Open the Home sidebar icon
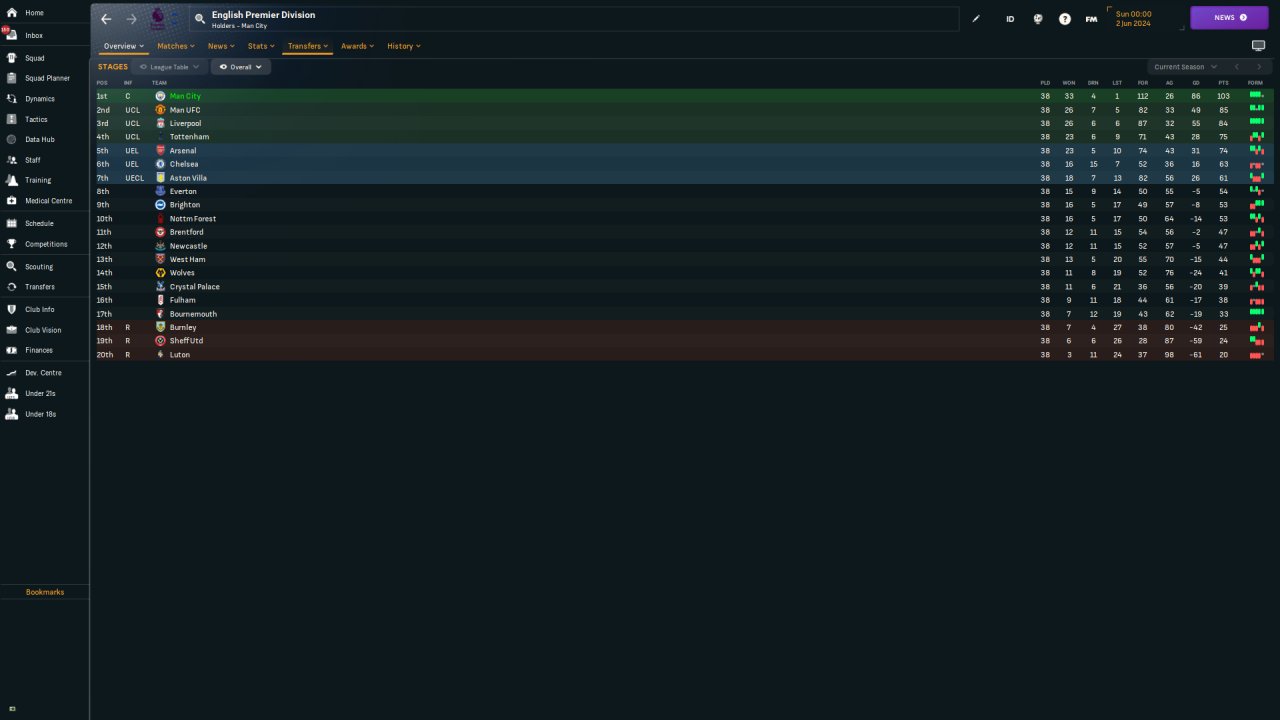The image size is (1280, 720). pos(11,13)
